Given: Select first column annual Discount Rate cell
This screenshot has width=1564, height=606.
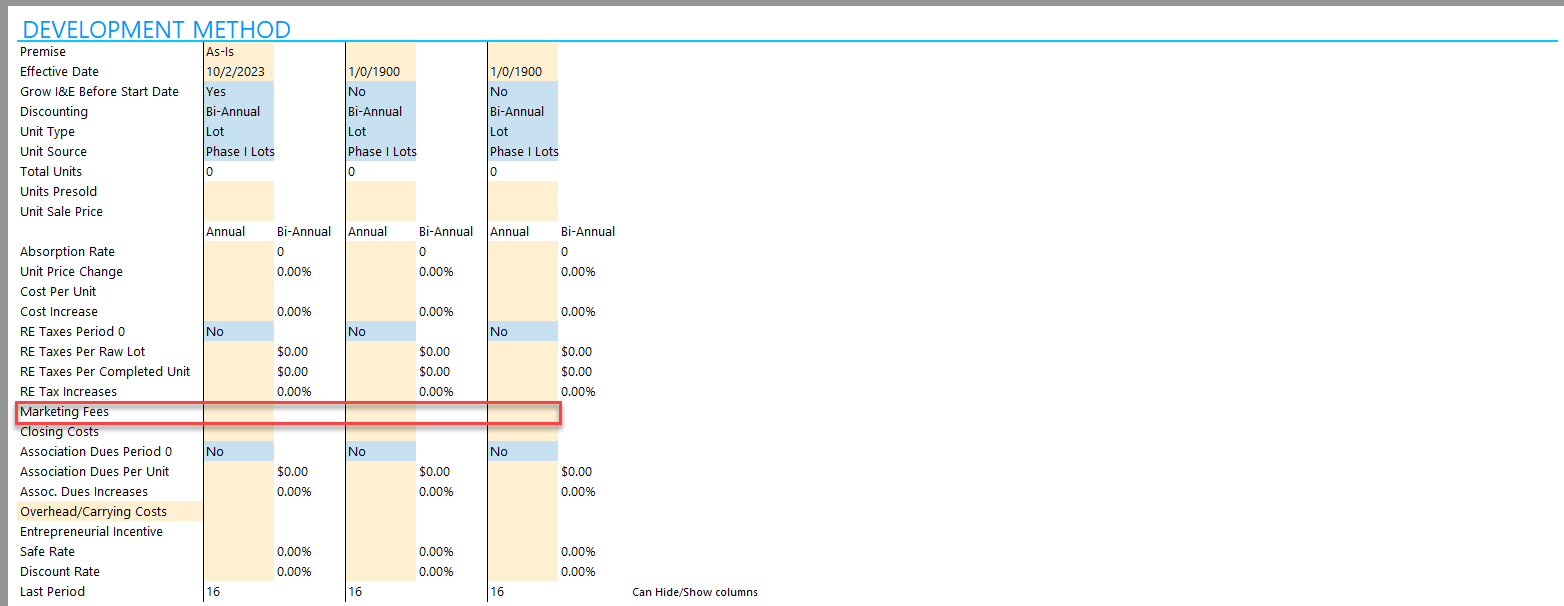Looking at the screenshot, I should point(238,571).
